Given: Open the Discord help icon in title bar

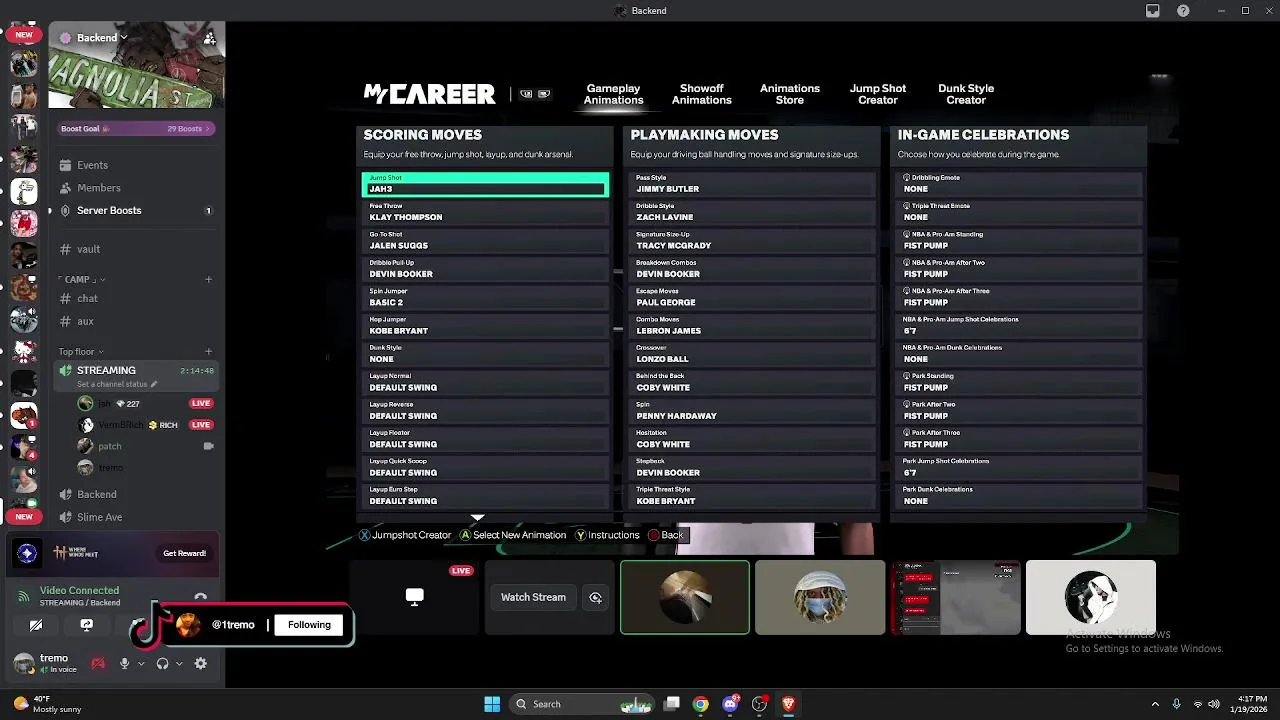Looking at the screenshot, I should point(1184,11).
